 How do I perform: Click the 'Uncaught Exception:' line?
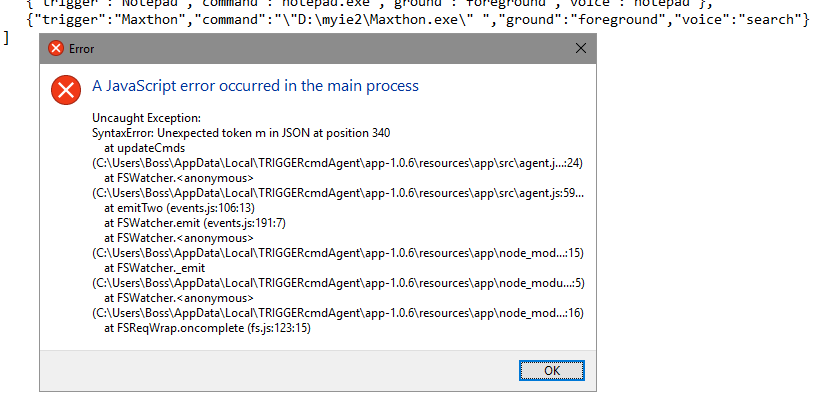click(x=146, y=118)
